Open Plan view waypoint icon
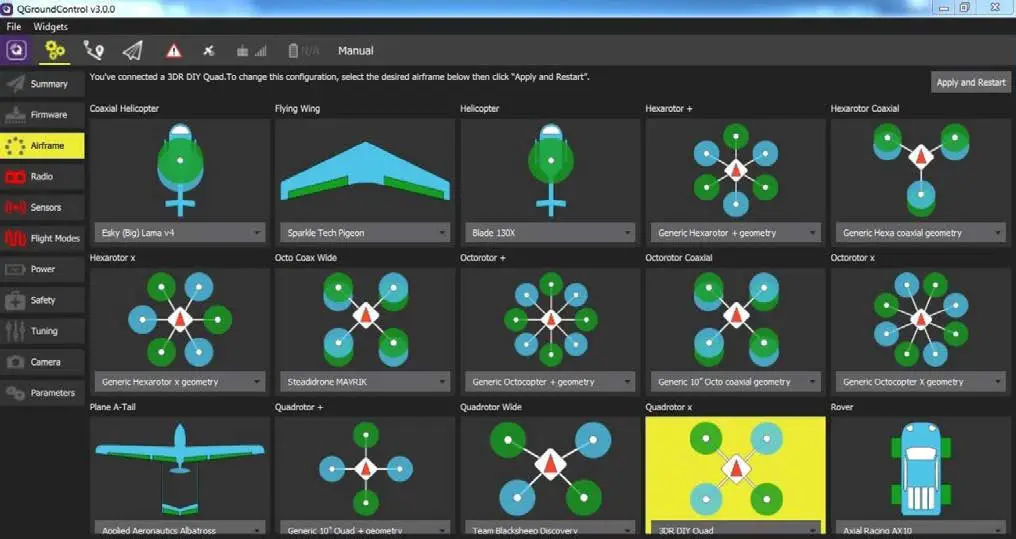This screenshot has height=539, width=1016. coord(94,50)
